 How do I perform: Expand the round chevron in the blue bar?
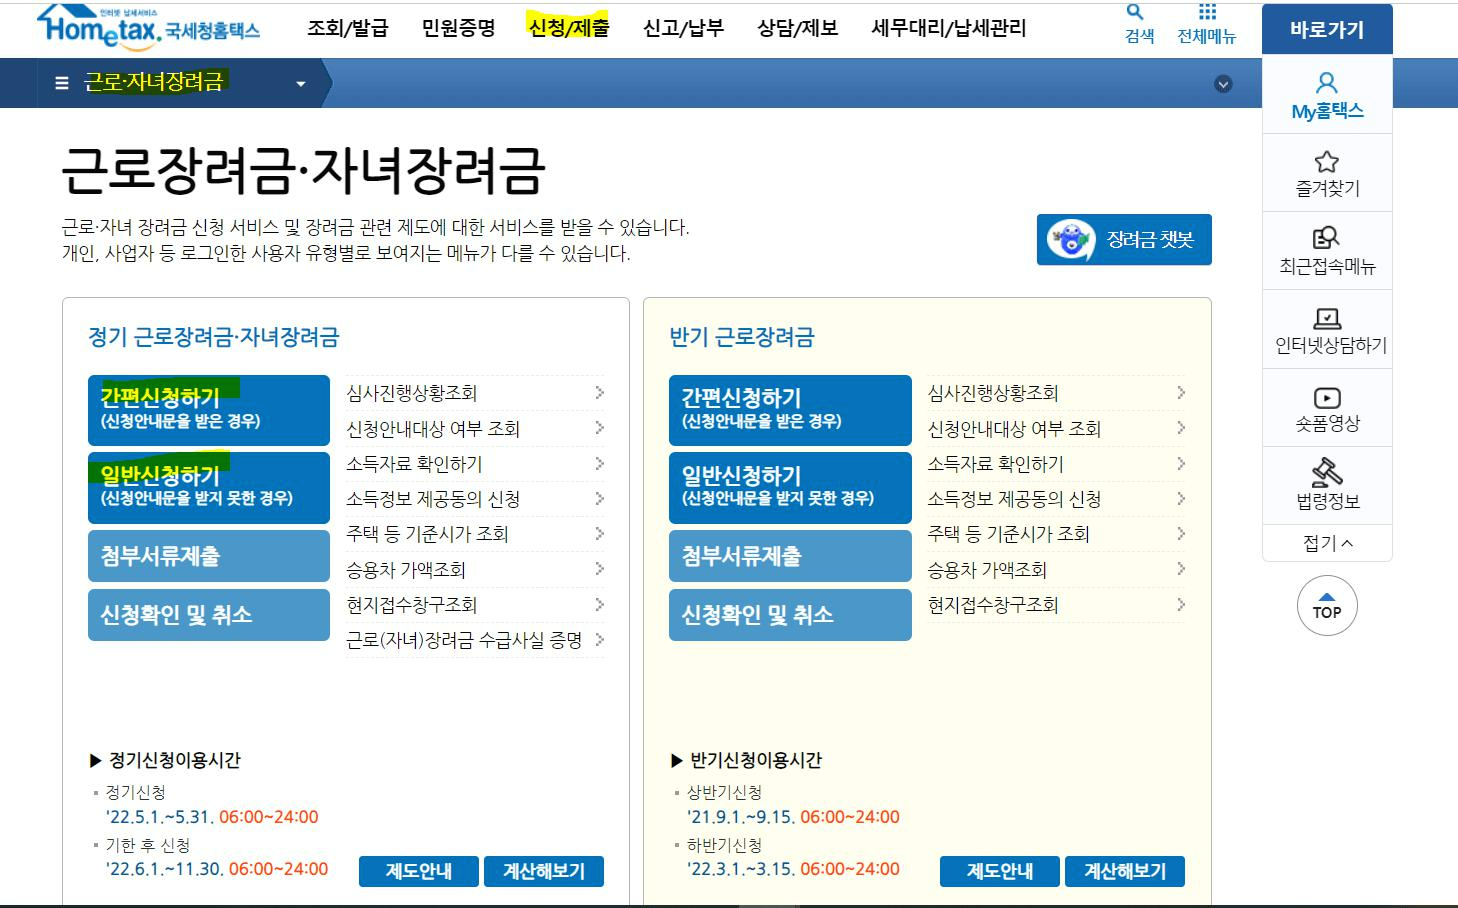[1223, 84]
